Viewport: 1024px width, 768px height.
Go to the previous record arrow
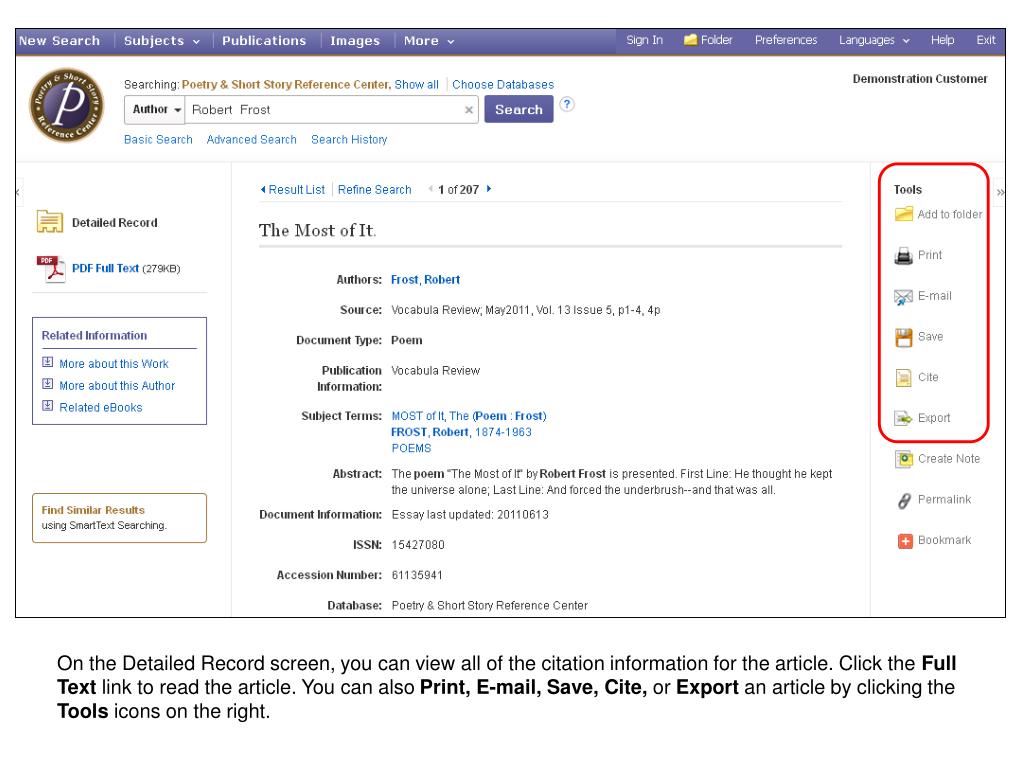click(430, 189)
